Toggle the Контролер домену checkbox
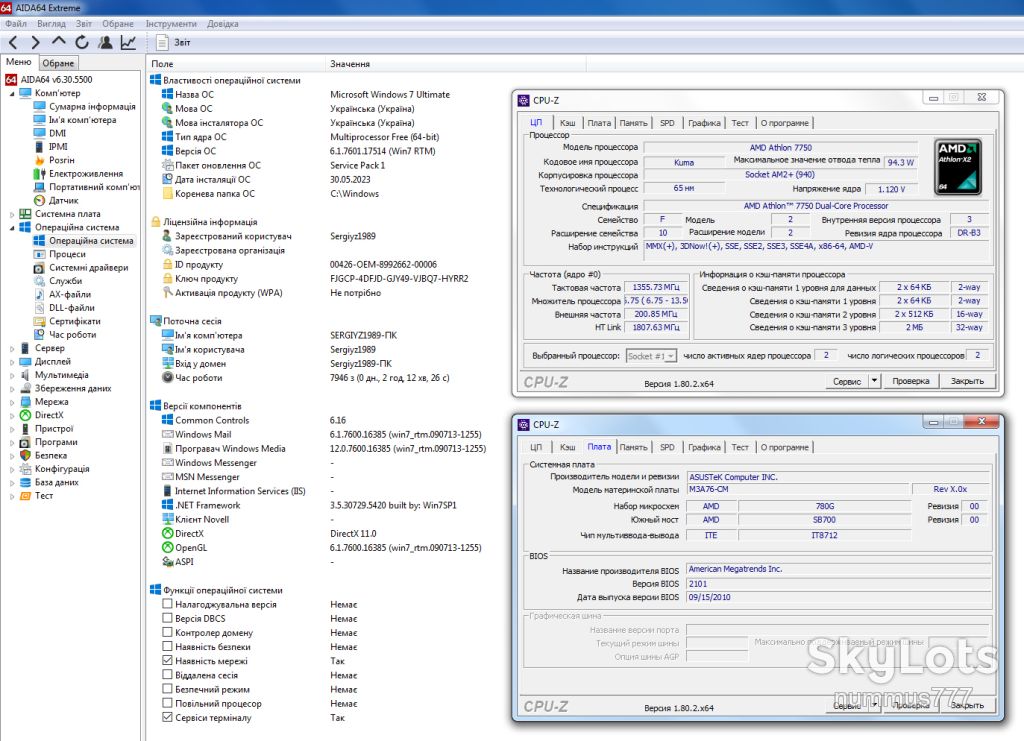This screenshot has height=741, width=1024. pyautogui.click(x=167, y=632)
